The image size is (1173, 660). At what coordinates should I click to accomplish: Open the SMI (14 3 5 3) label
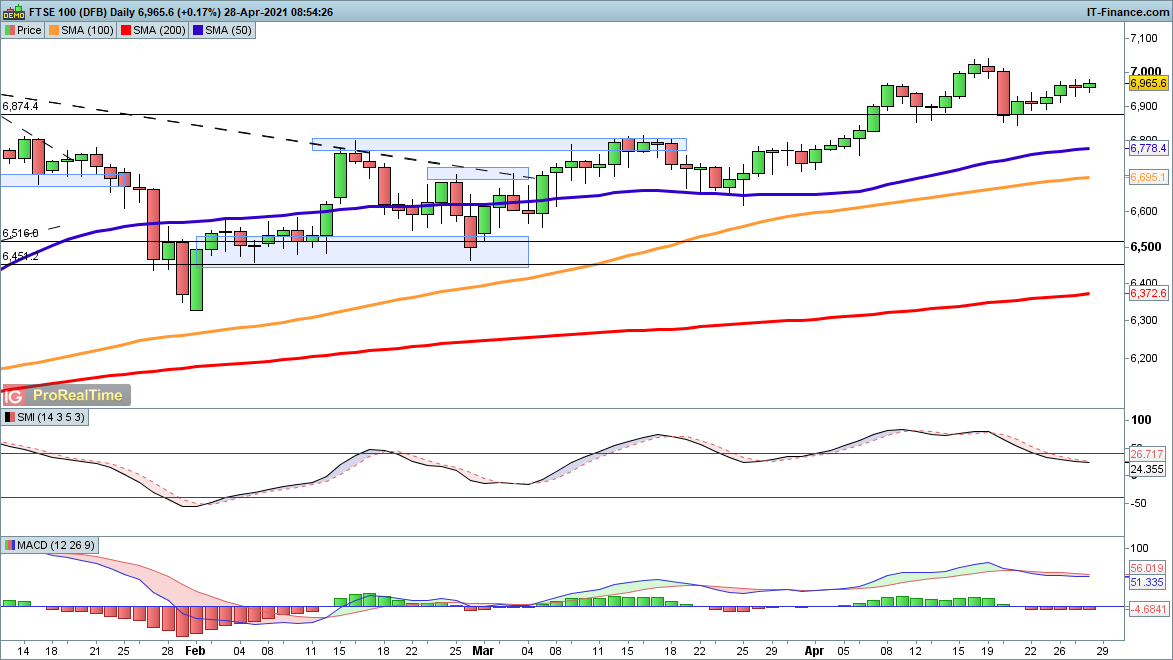click(x=51, y=417)
